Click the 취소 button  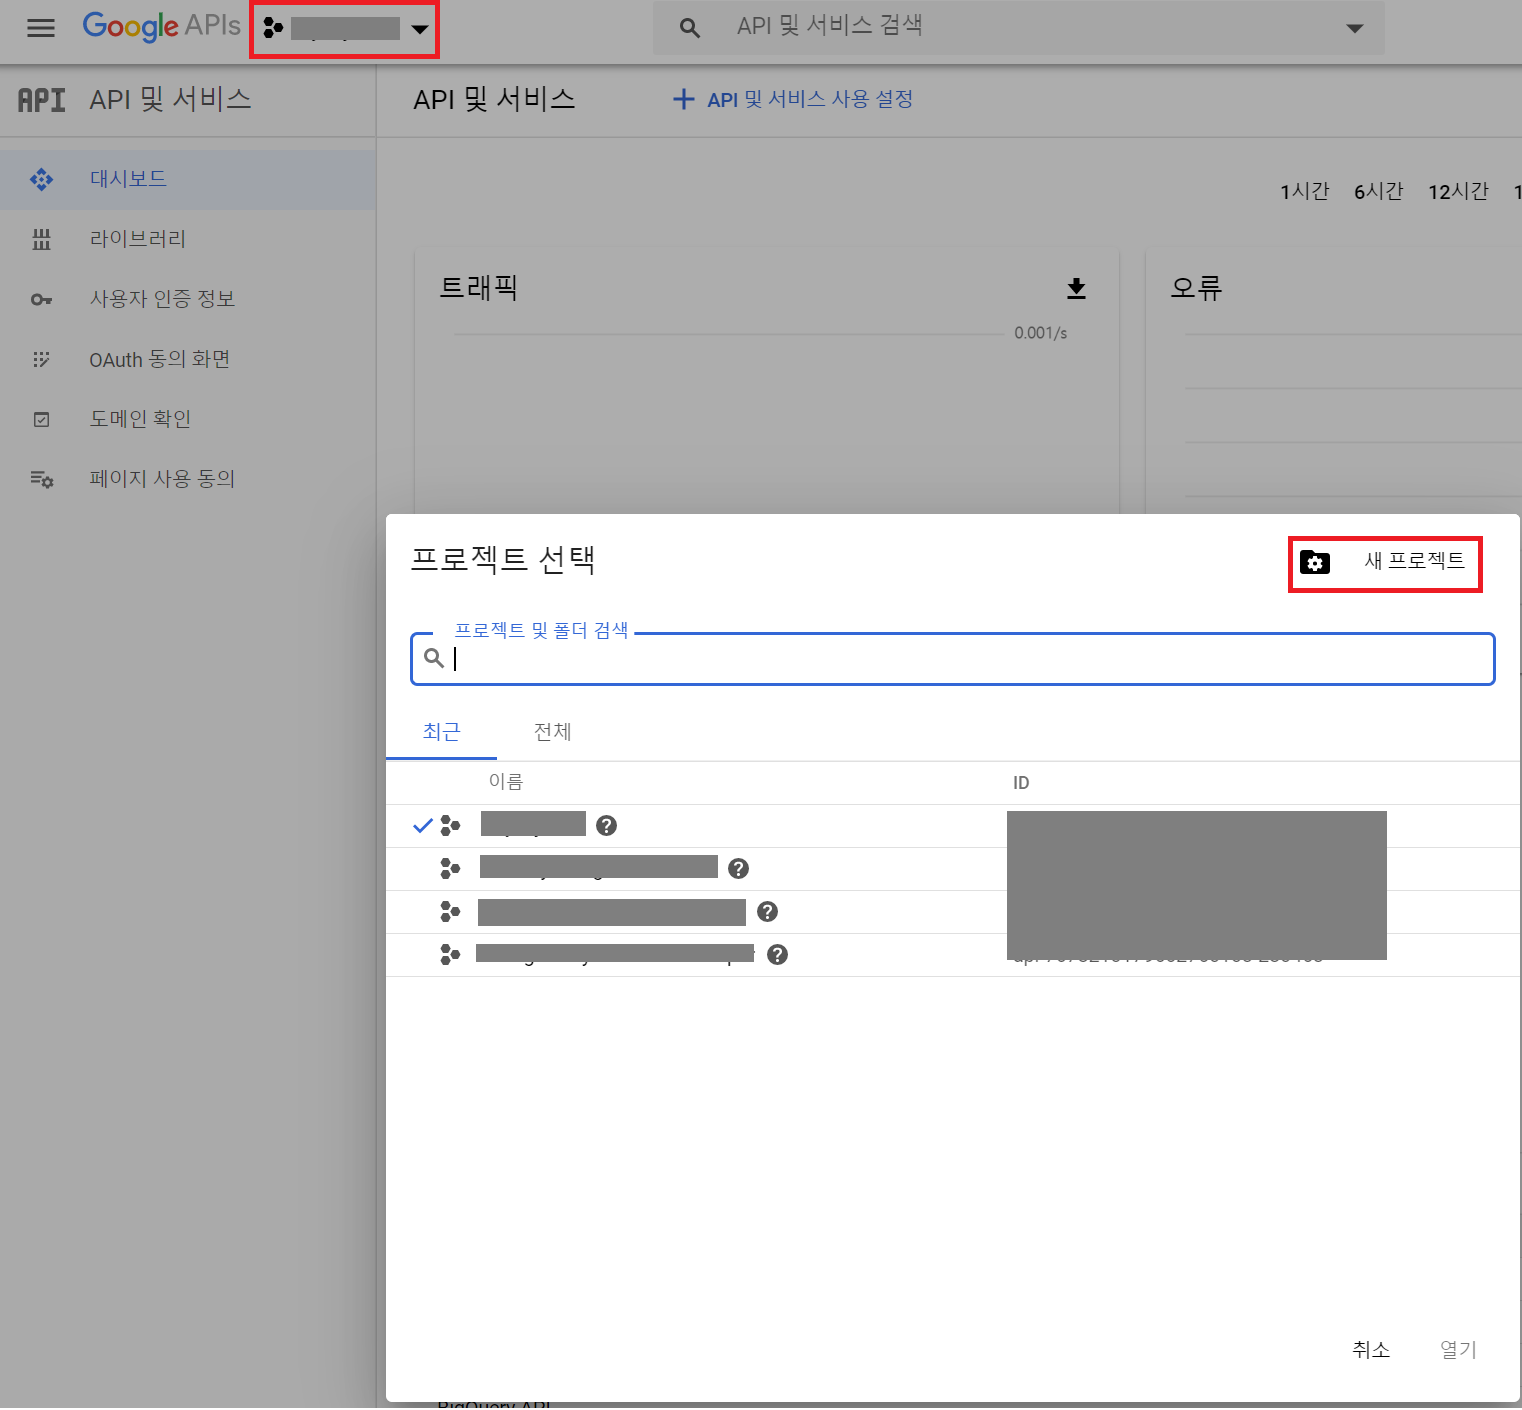point(1370,1350)
